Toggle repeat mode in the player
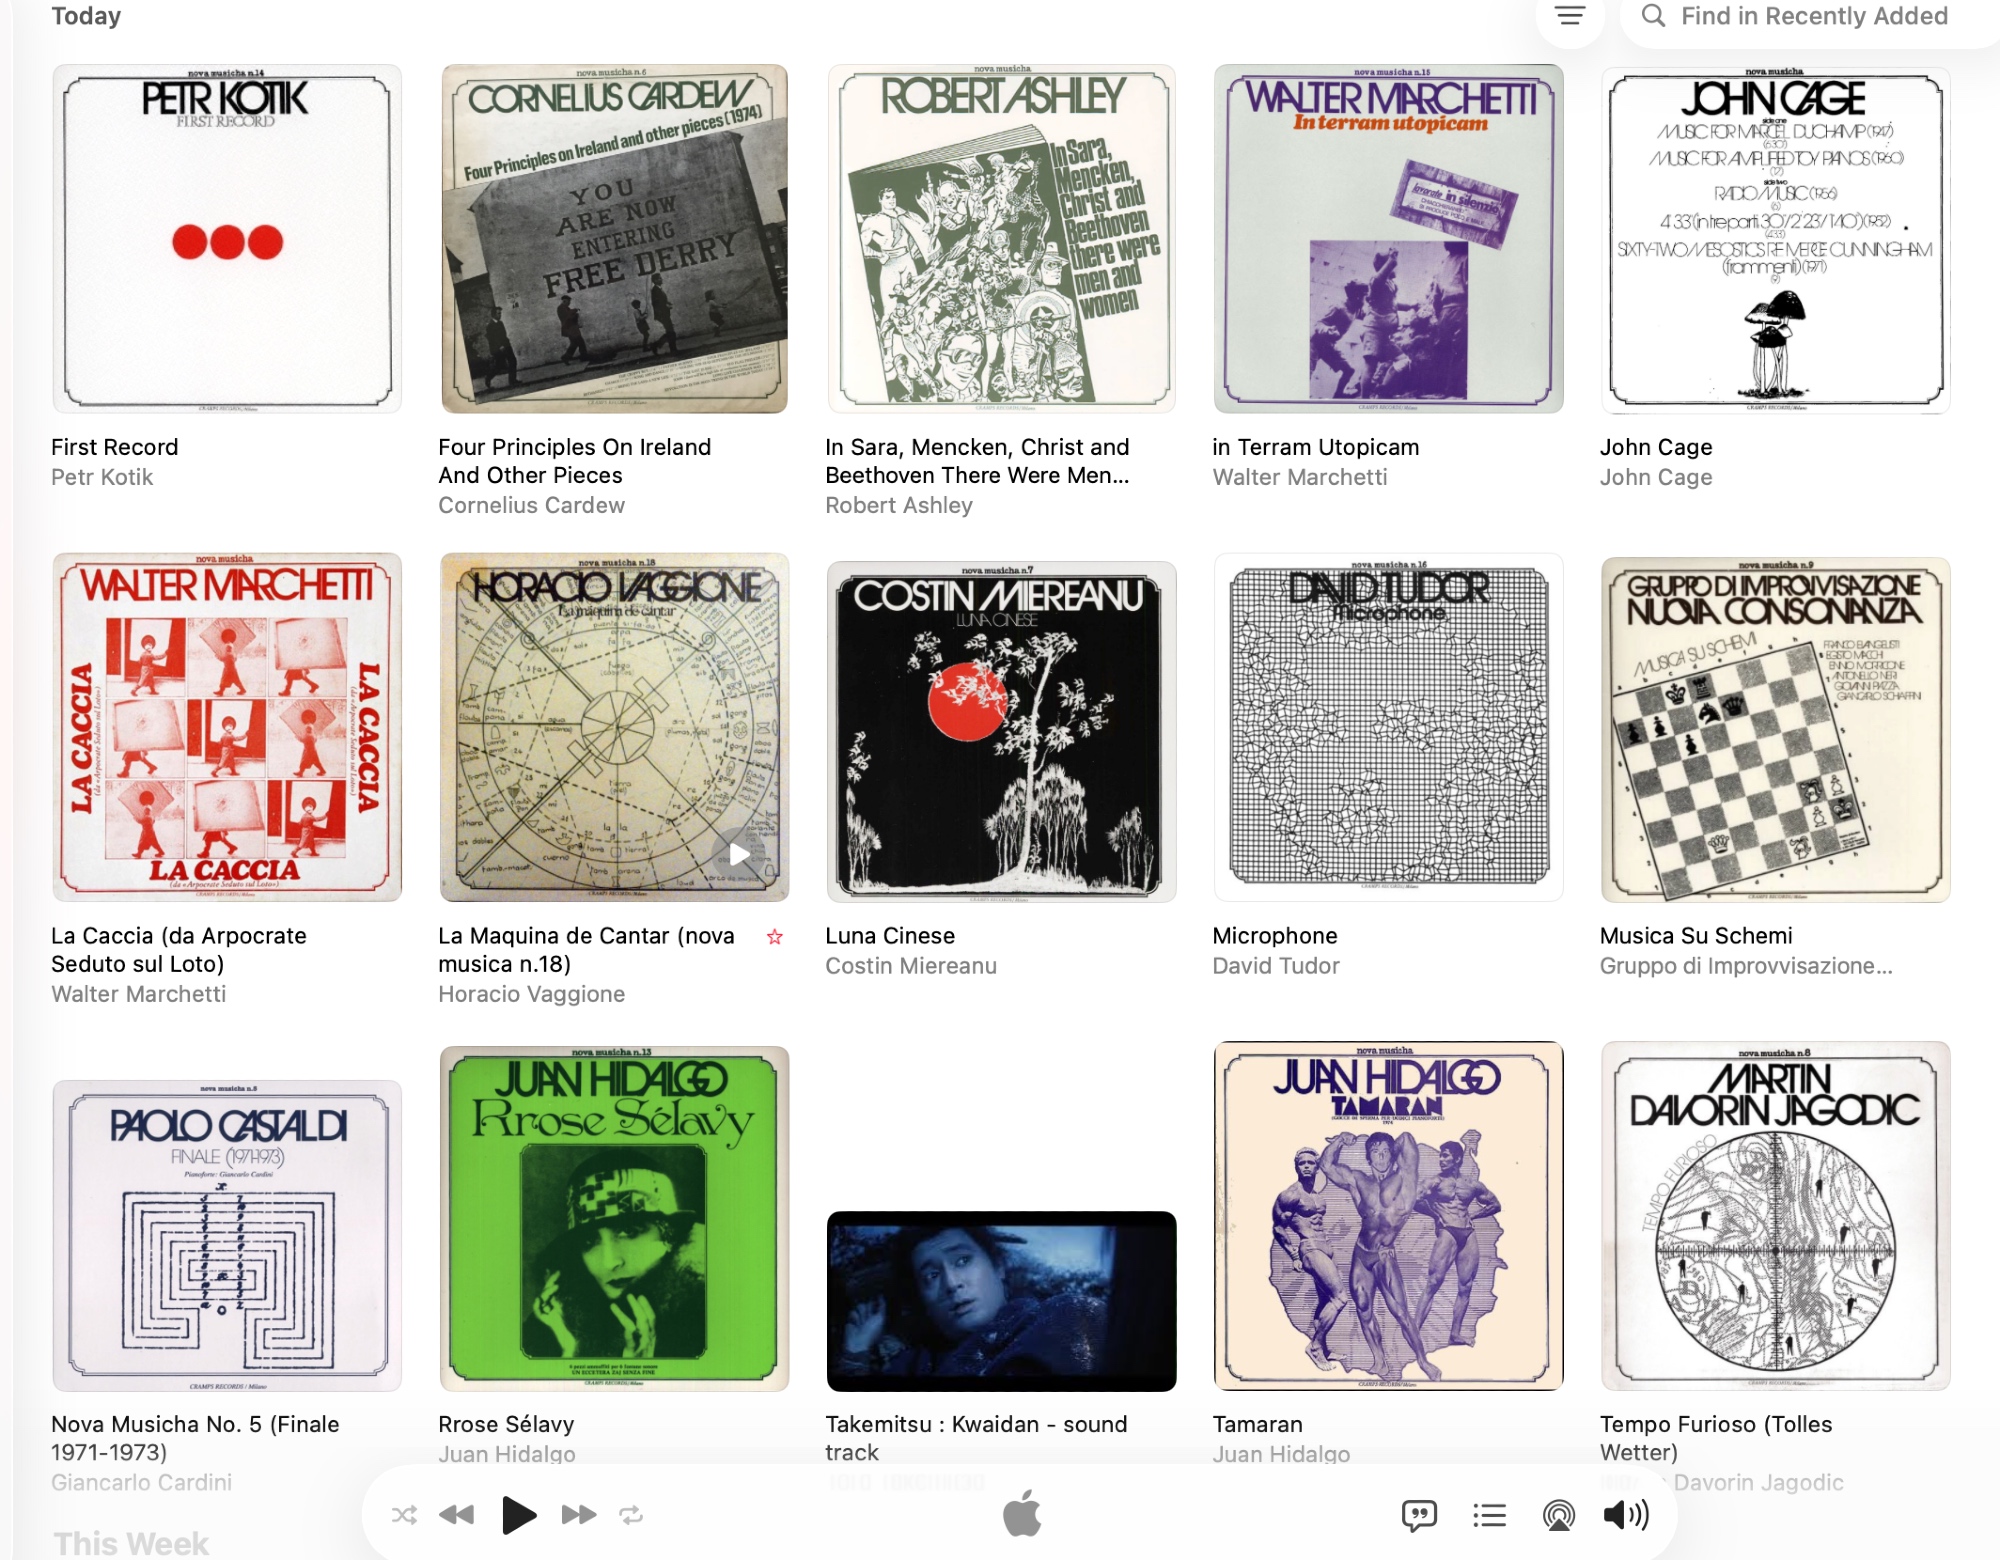This screenshot has width=2000, height=1560. (x=631, y=1515)
